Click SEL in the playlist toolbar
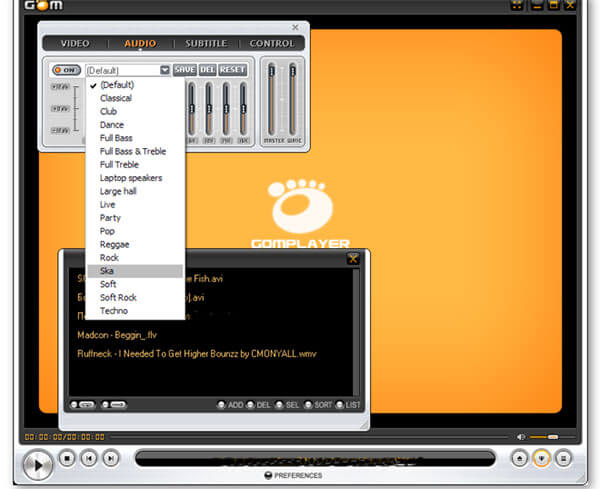 coord(287,405)
